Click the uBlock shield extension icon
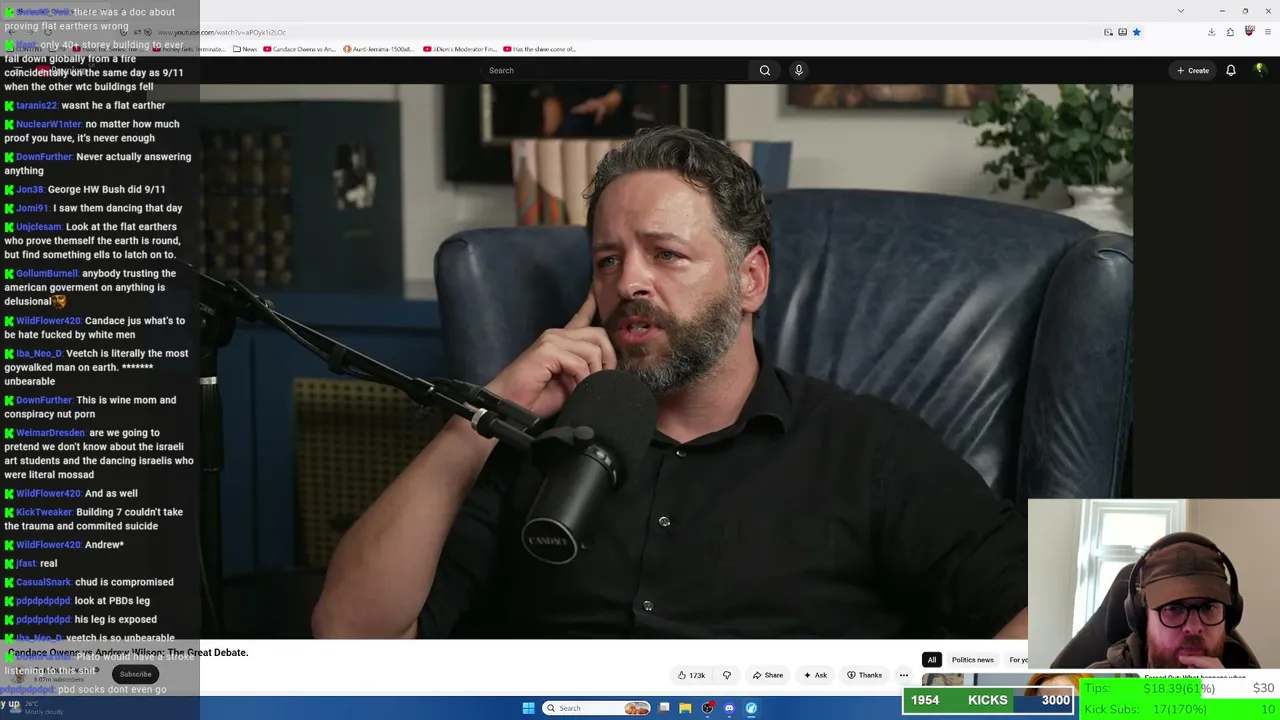Viewport: 1280px width, 720px height. [1249, 32]
